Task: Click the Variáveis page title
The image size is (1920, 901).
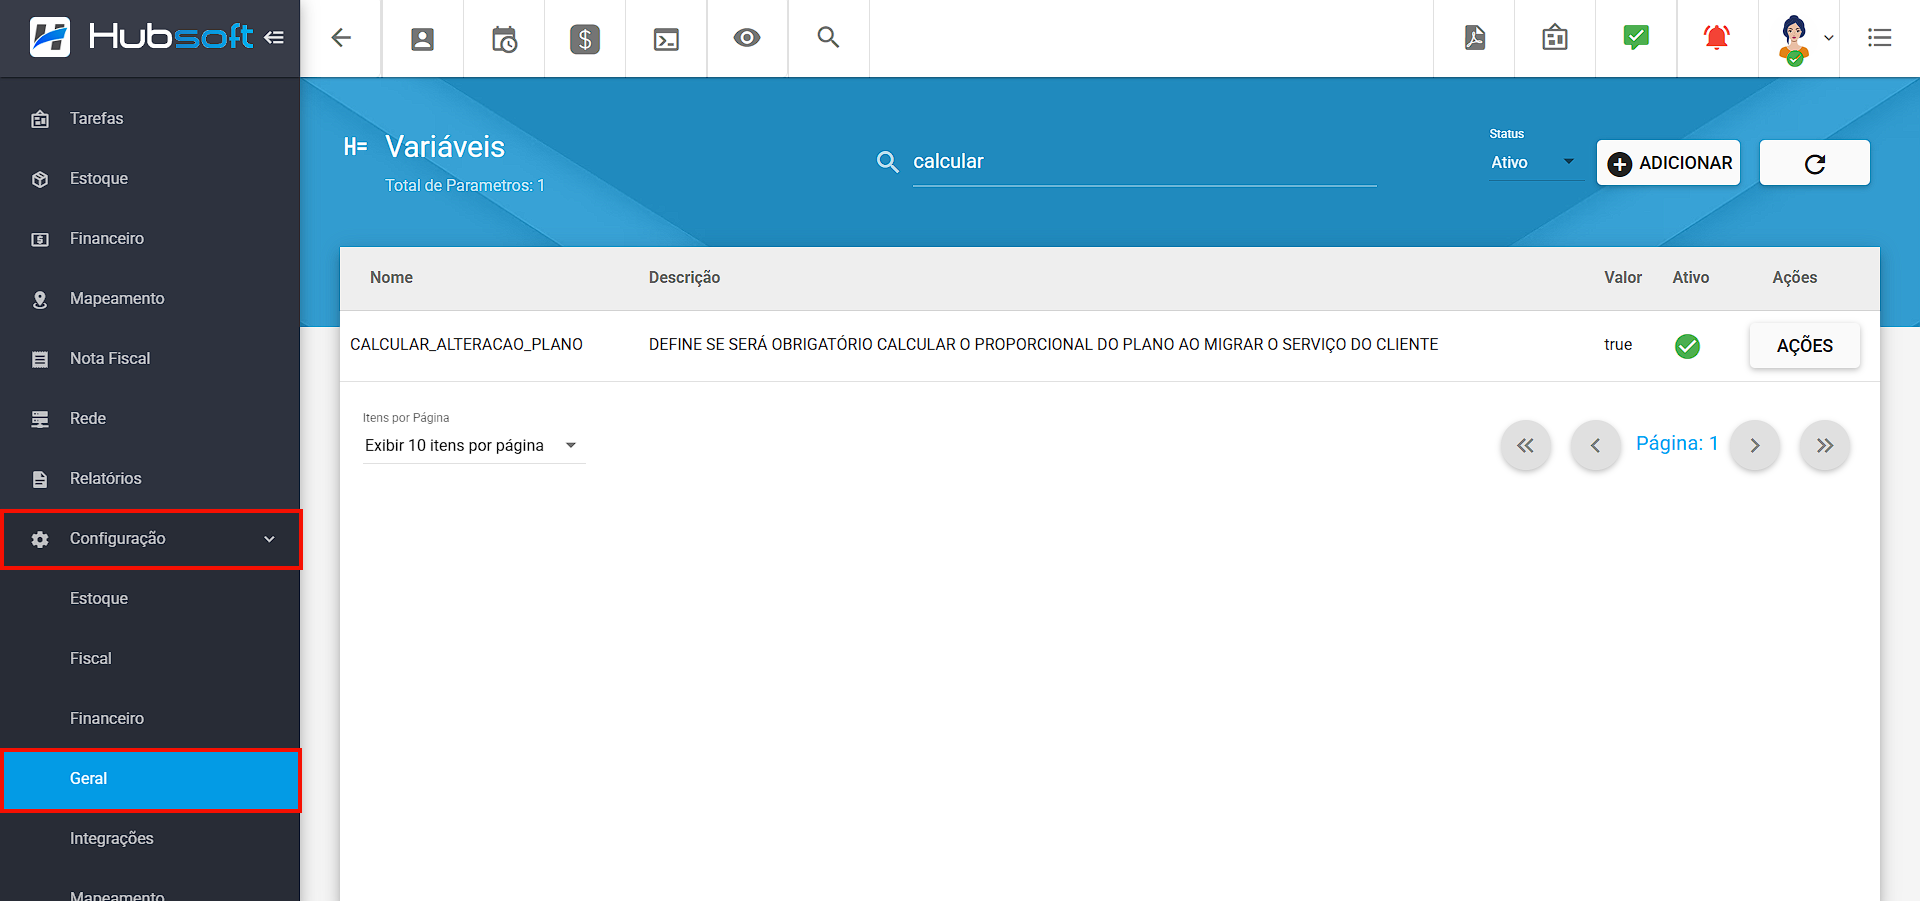Action: pyautogui.click(x=445, y=147)
